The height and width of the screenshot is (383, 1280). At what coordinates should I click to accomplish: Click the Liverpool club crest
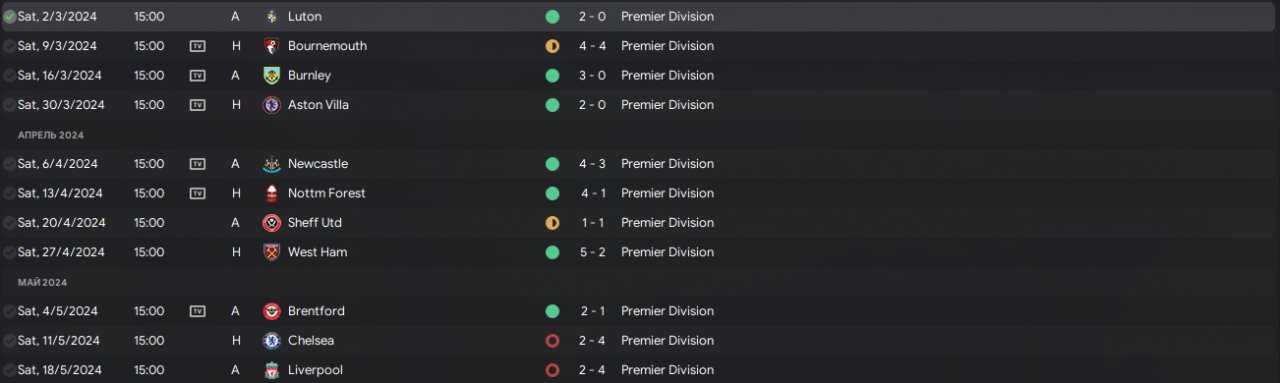point(271,370)
